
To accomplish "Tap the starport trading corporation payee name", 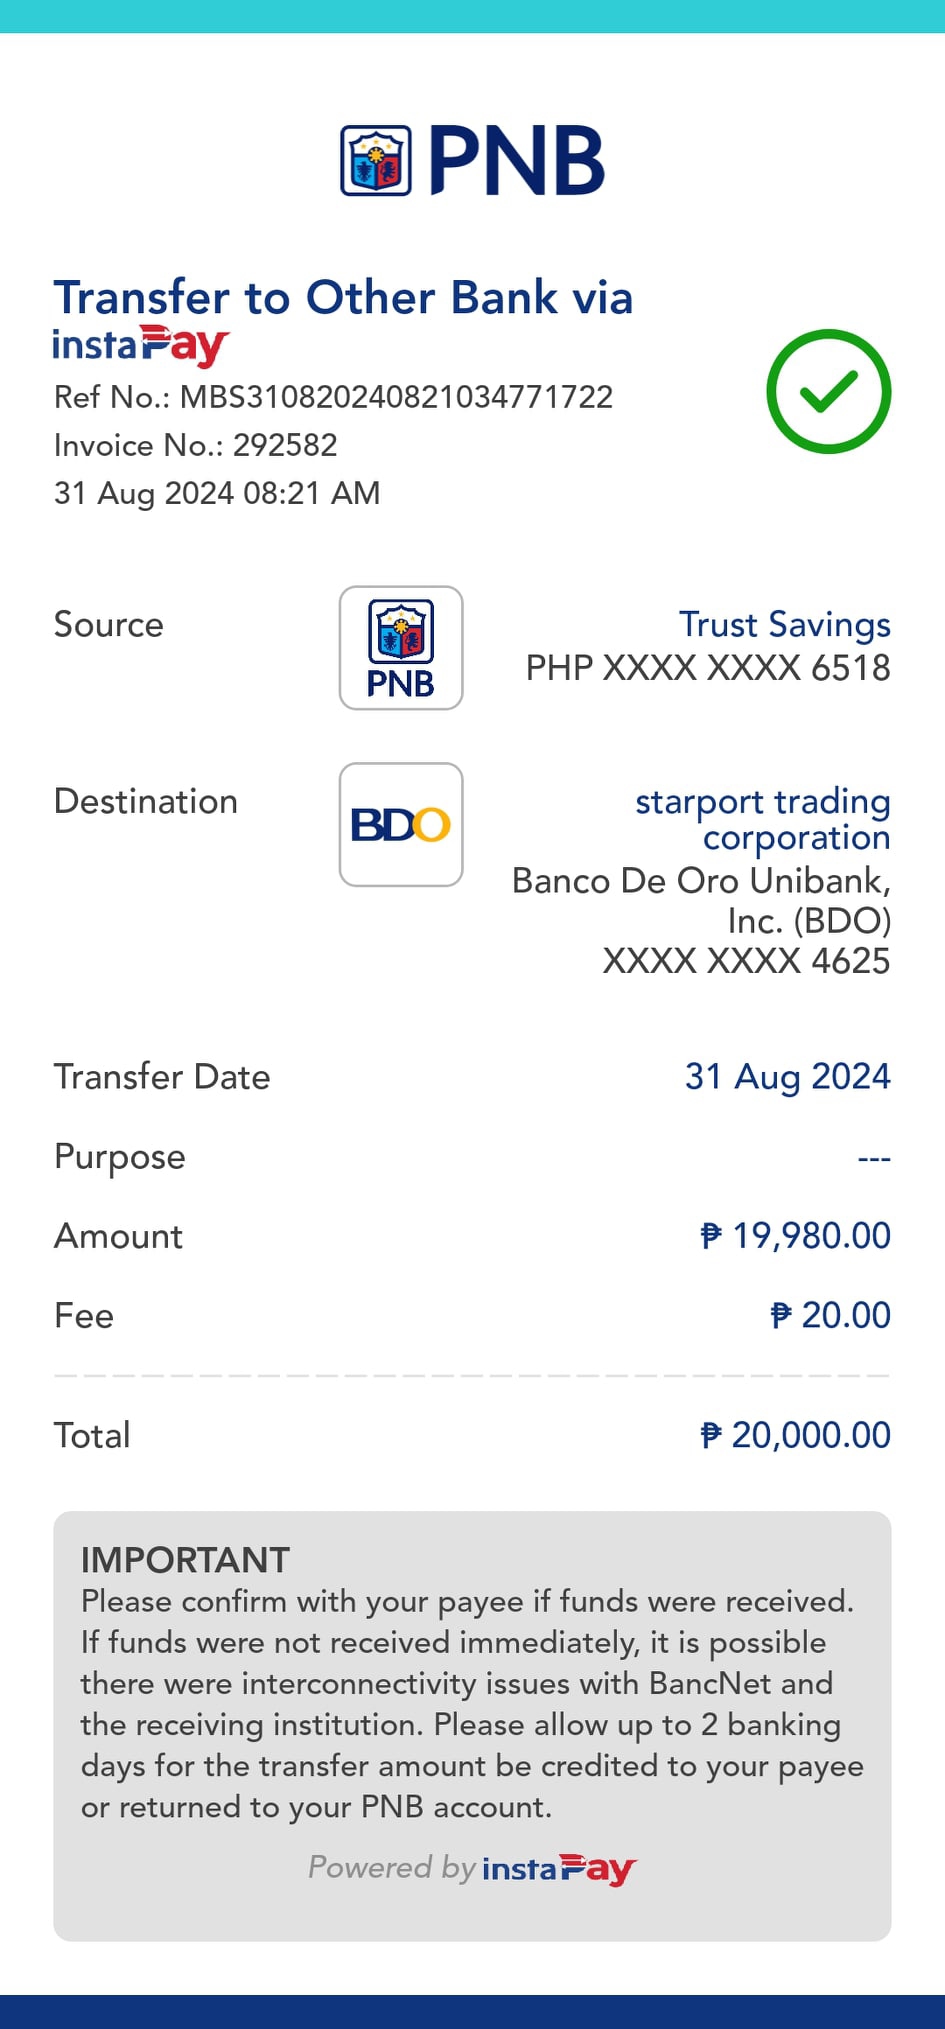I will (x=763, y=819).
